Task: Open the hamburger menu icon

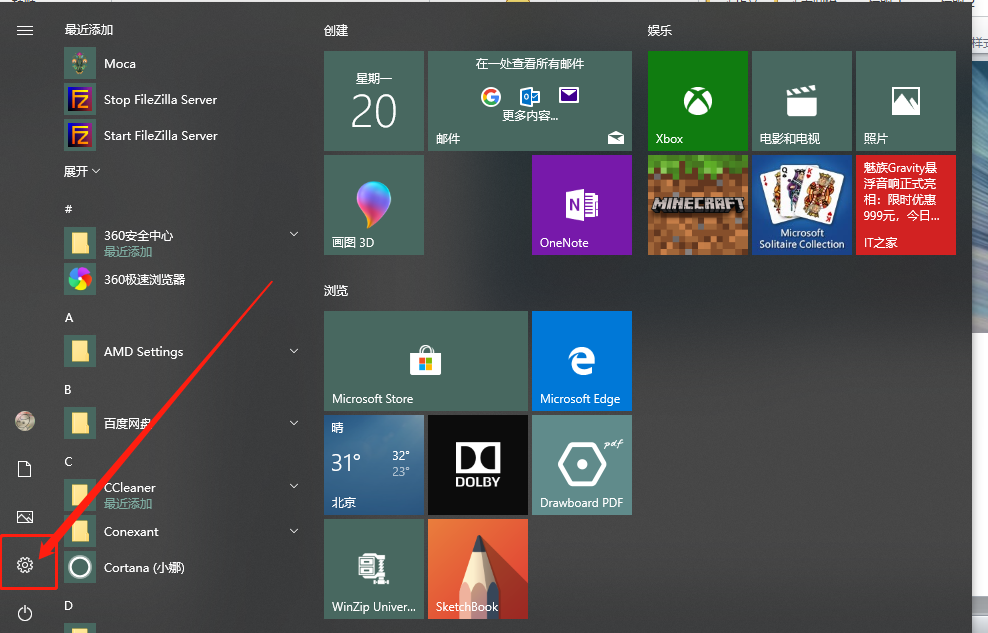Action: (x=25, y=30)
